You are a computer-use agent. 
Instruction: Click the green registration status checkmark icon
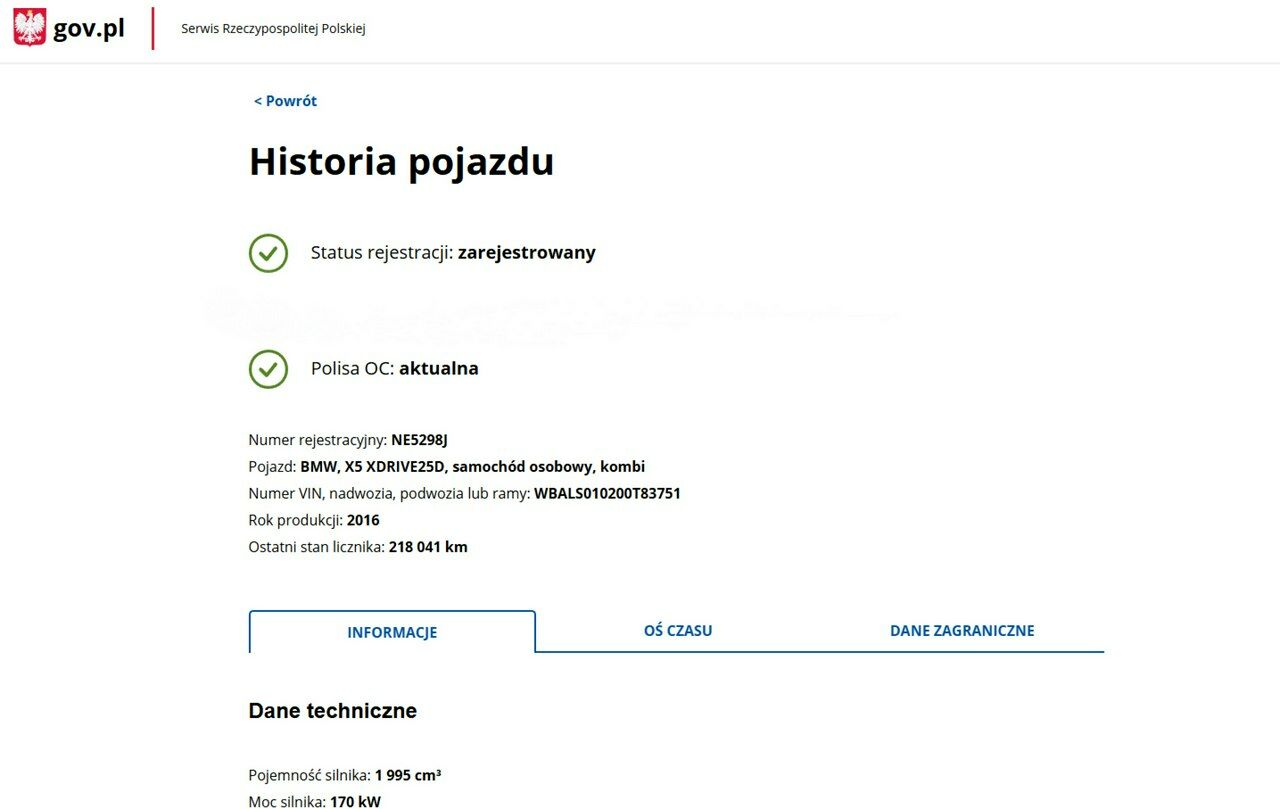click(x=268, y=253)
